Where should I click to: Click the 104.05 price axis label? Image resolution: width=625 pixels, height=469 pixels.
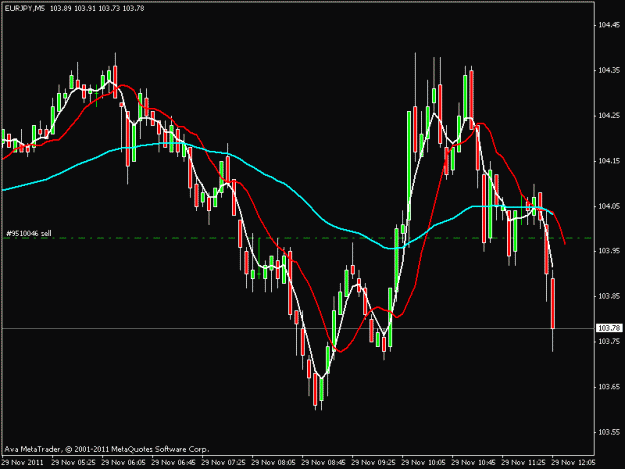click(x=609, y=206)
